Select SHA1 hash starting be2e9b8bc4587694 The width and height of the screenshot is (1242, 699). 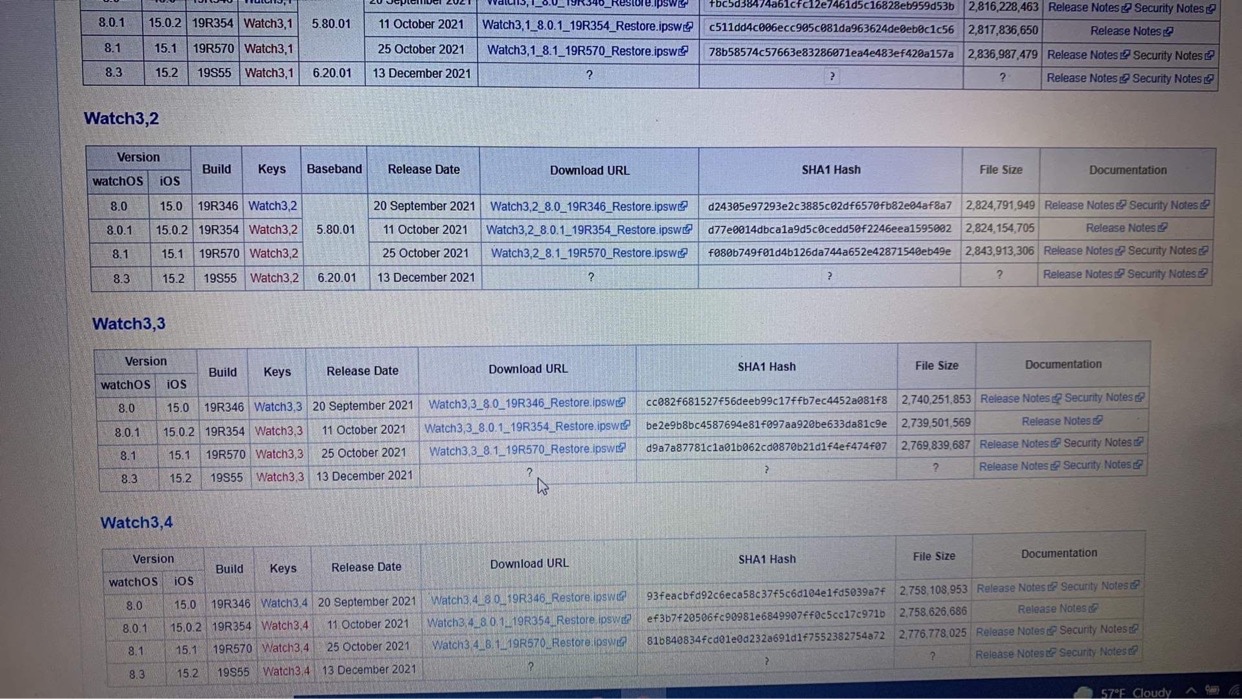[766, 424]
